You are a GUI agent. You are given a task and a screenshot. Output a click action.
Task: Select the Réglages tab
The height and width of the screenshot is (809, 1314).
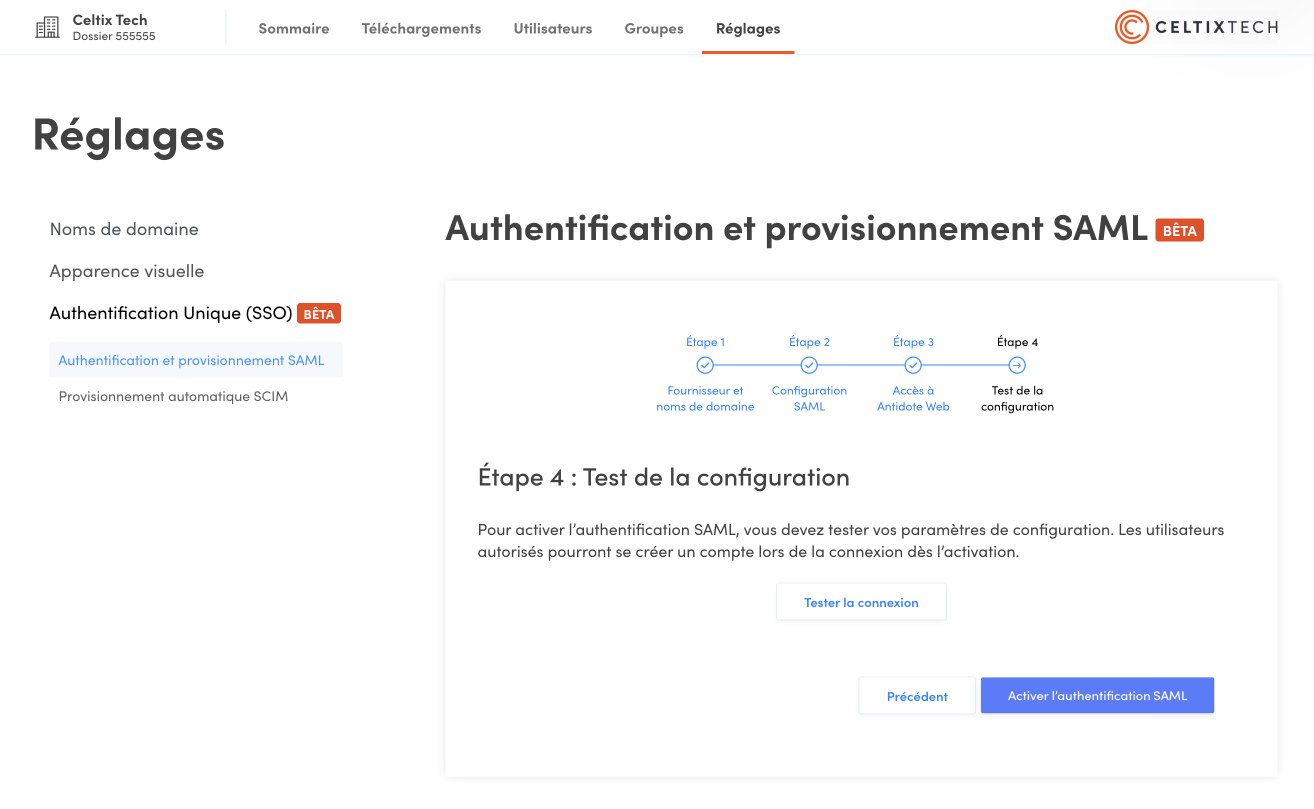[748, 29]
